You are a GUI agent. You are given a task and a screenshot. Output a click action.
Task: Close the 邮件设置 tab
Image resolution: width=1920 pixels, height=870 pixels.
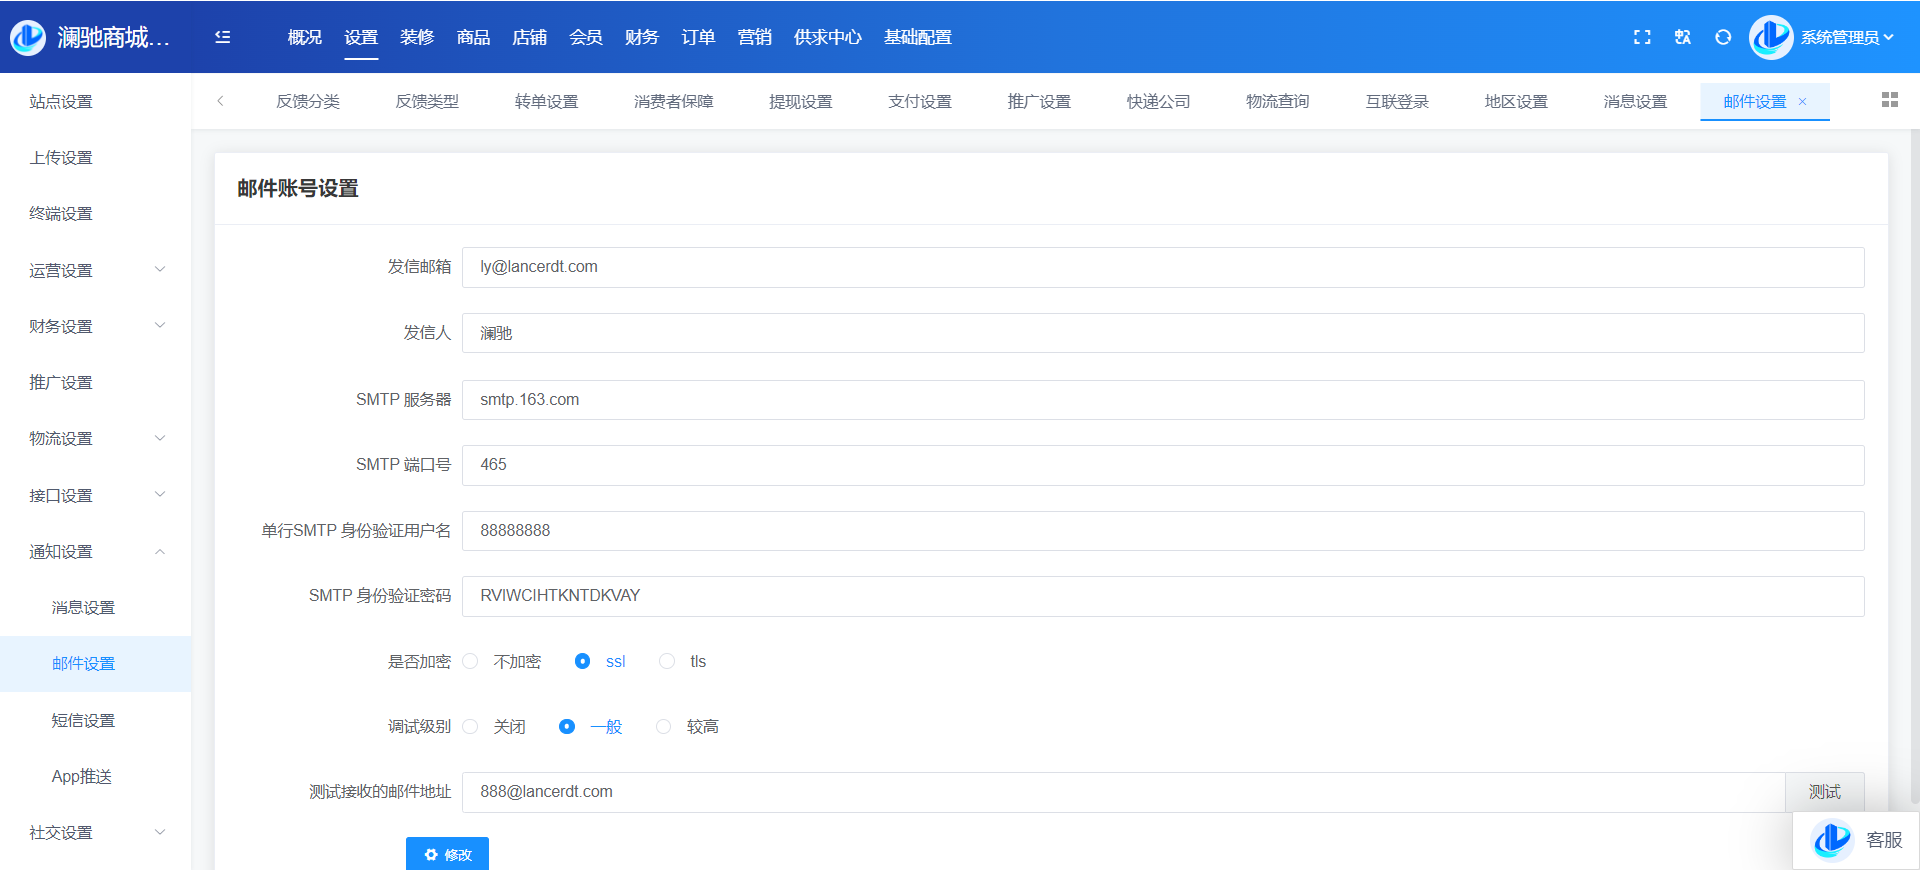[x=1803, y=102]
